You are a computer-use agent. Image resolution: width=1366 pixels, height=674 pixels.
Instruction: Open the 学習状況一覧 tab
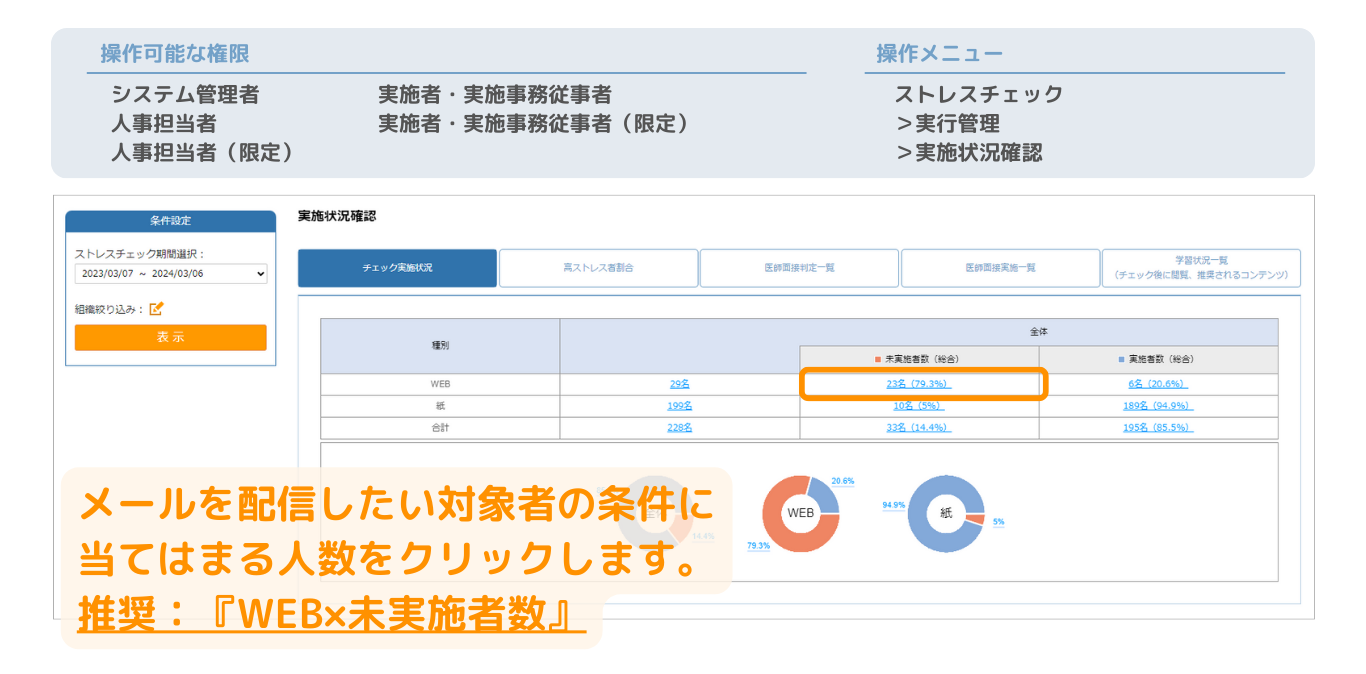click(1201, 268)
